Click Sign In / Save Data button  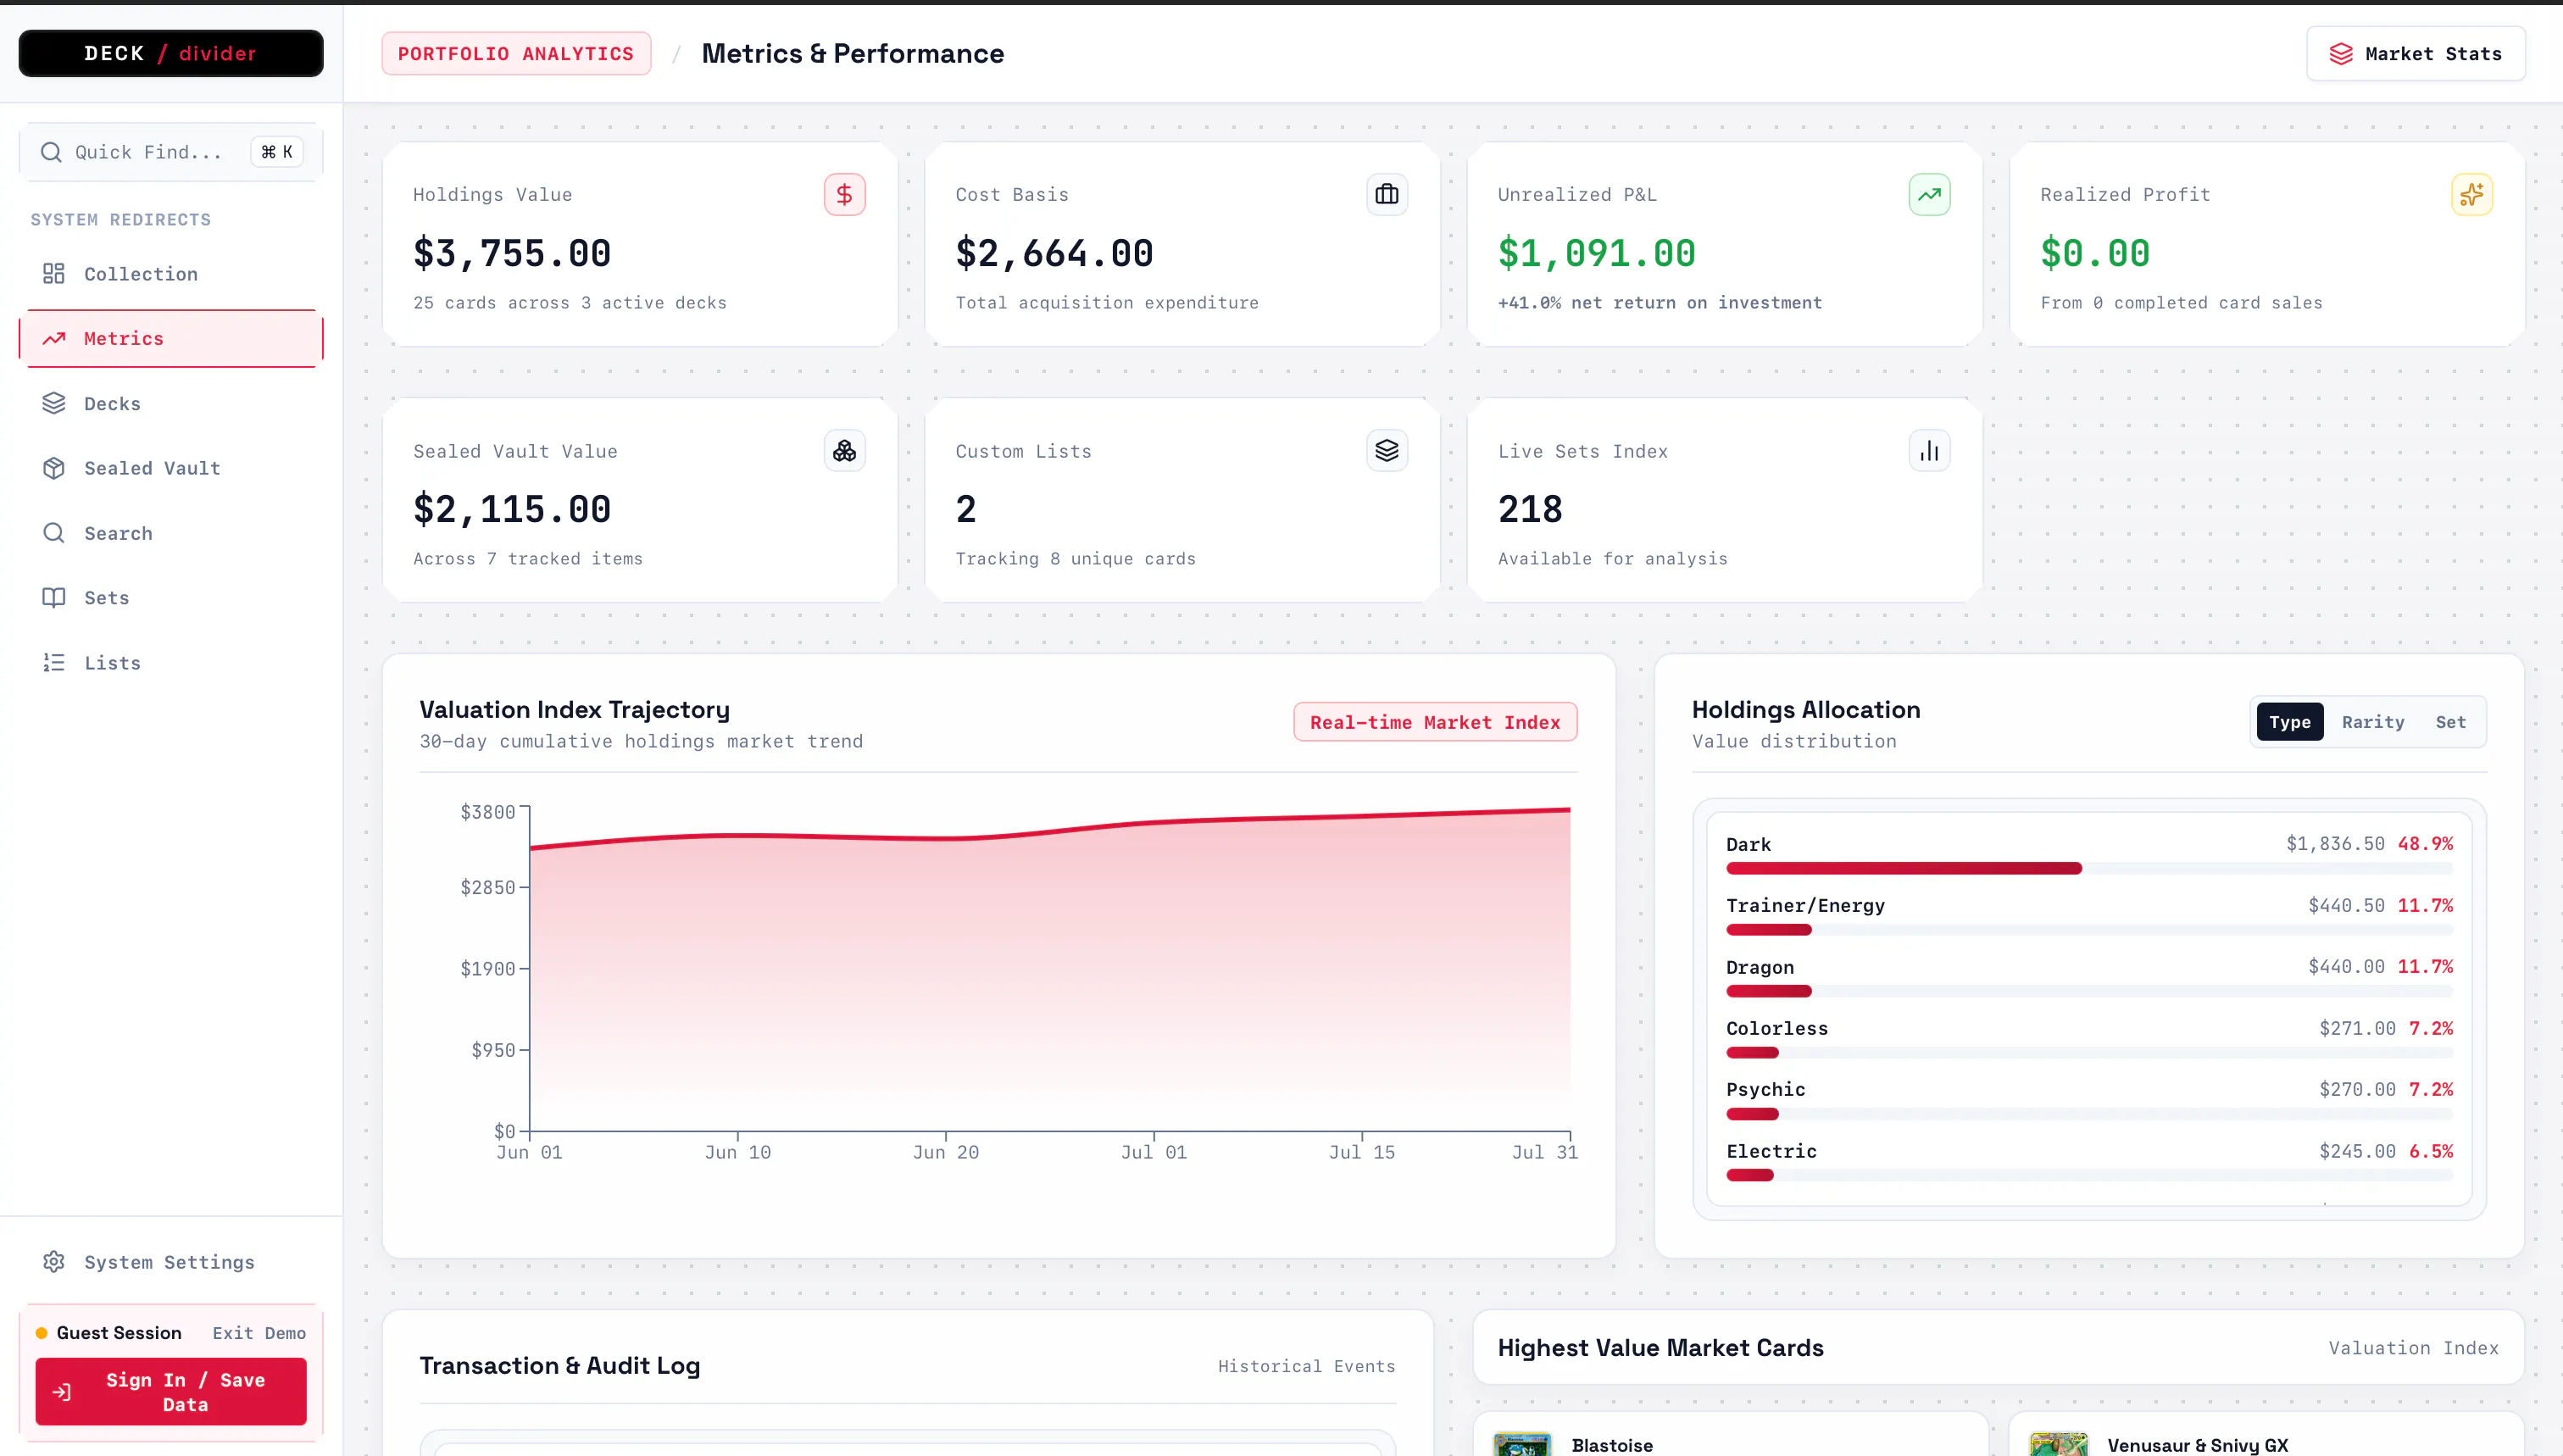[171, 1391]
